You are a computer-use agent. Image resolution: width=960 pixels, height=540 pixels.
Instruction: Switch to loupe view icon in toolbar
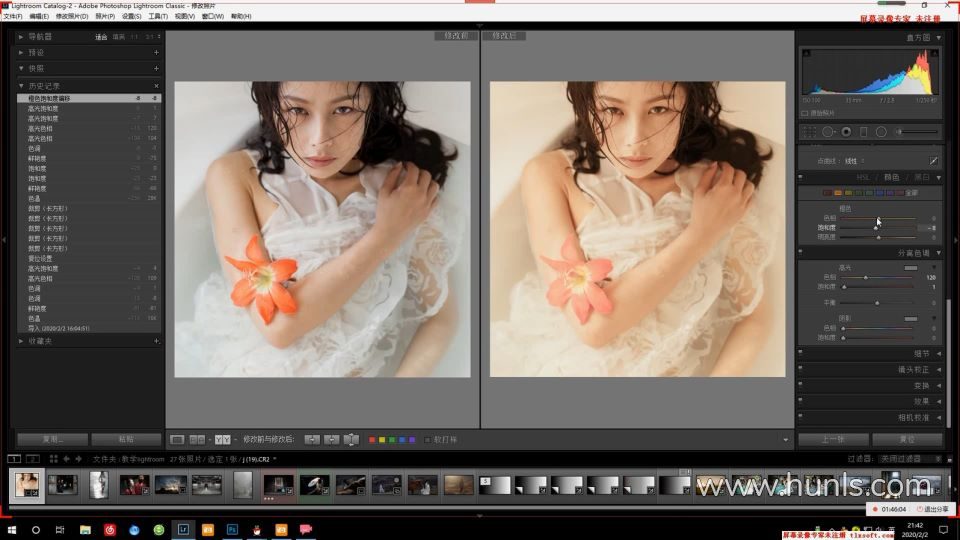click(177, 440)
